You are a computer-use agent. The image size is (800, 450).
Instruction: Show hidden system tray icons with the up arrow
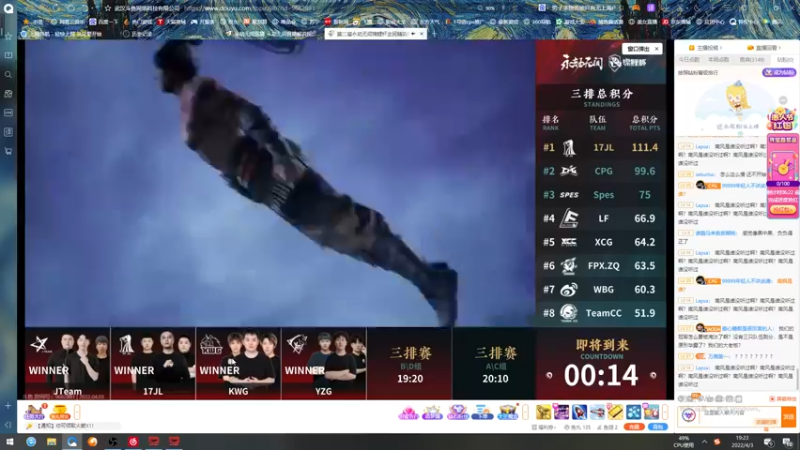tap(704, 442)
